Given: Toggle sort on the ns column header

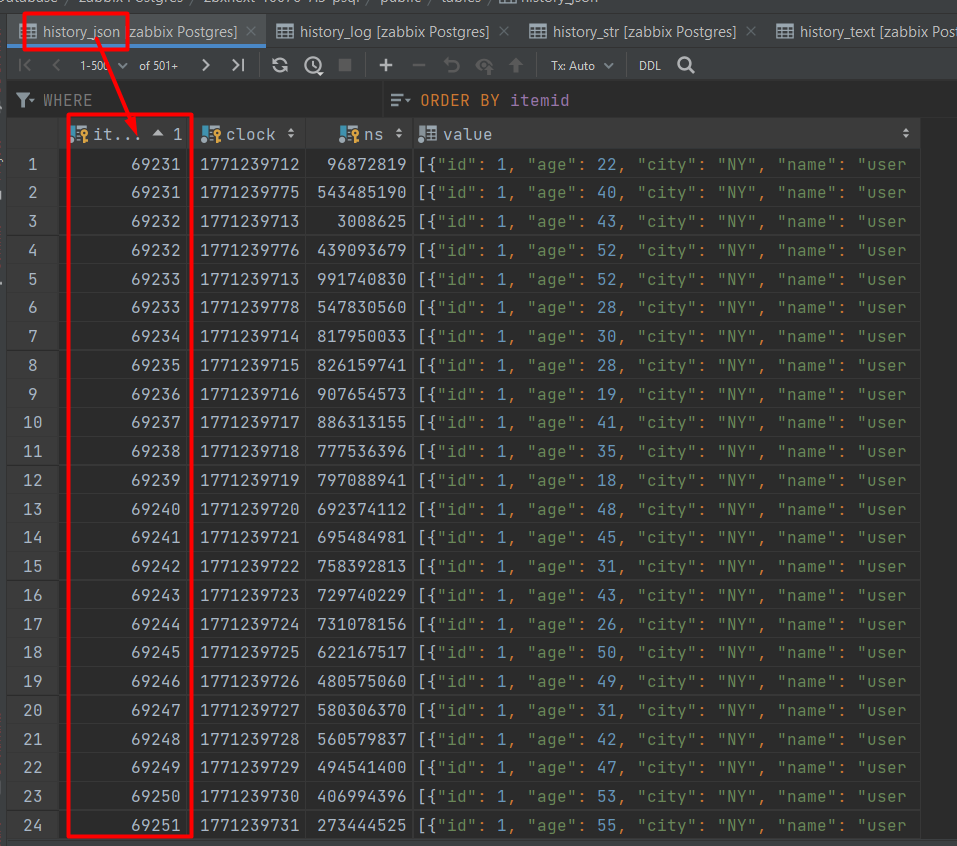Looking at the screenshot, I should 399,134.
